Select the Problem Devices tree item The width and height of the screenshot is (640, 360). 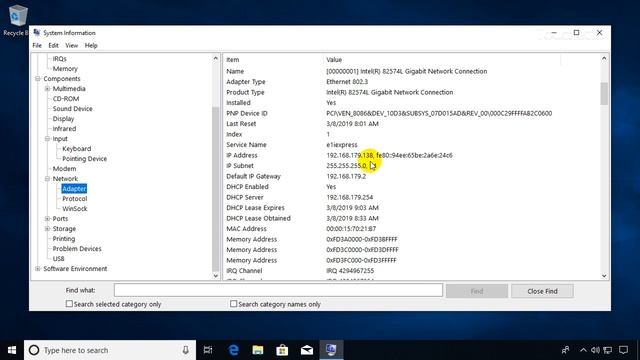[x=77, y=249]
